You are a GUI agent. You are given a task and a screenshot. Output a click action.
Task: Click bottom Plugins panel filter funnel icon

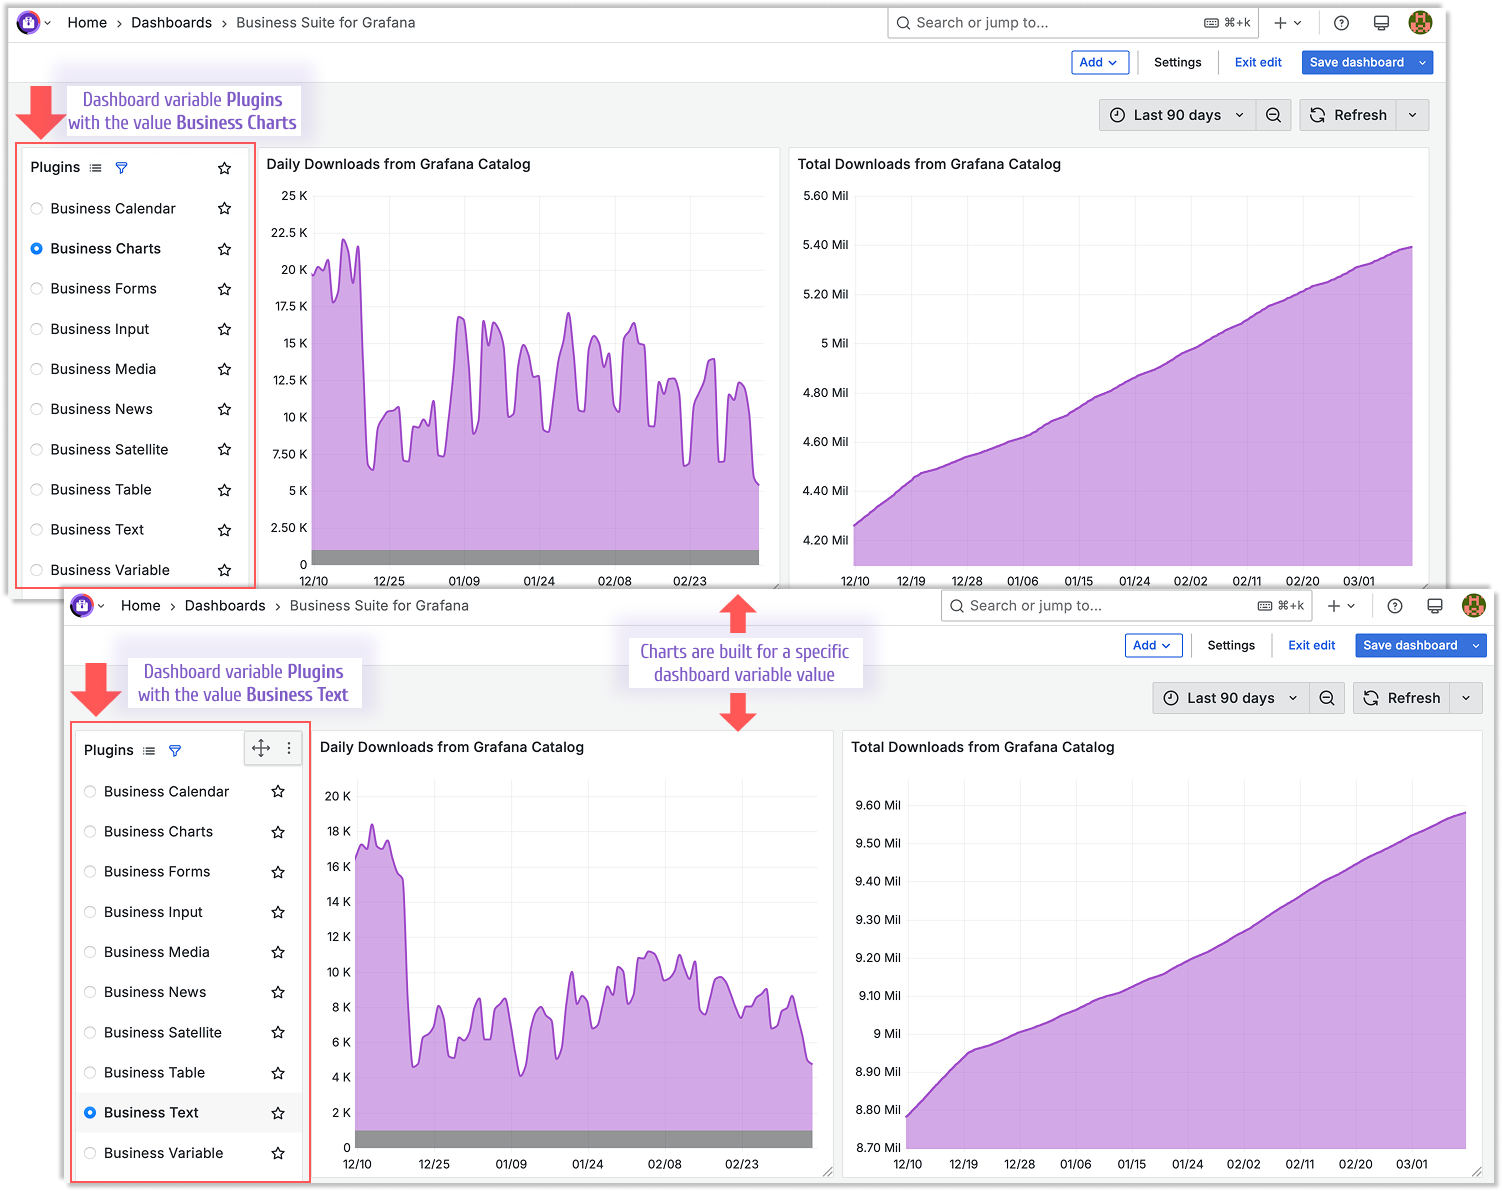[x=175, y=751]
